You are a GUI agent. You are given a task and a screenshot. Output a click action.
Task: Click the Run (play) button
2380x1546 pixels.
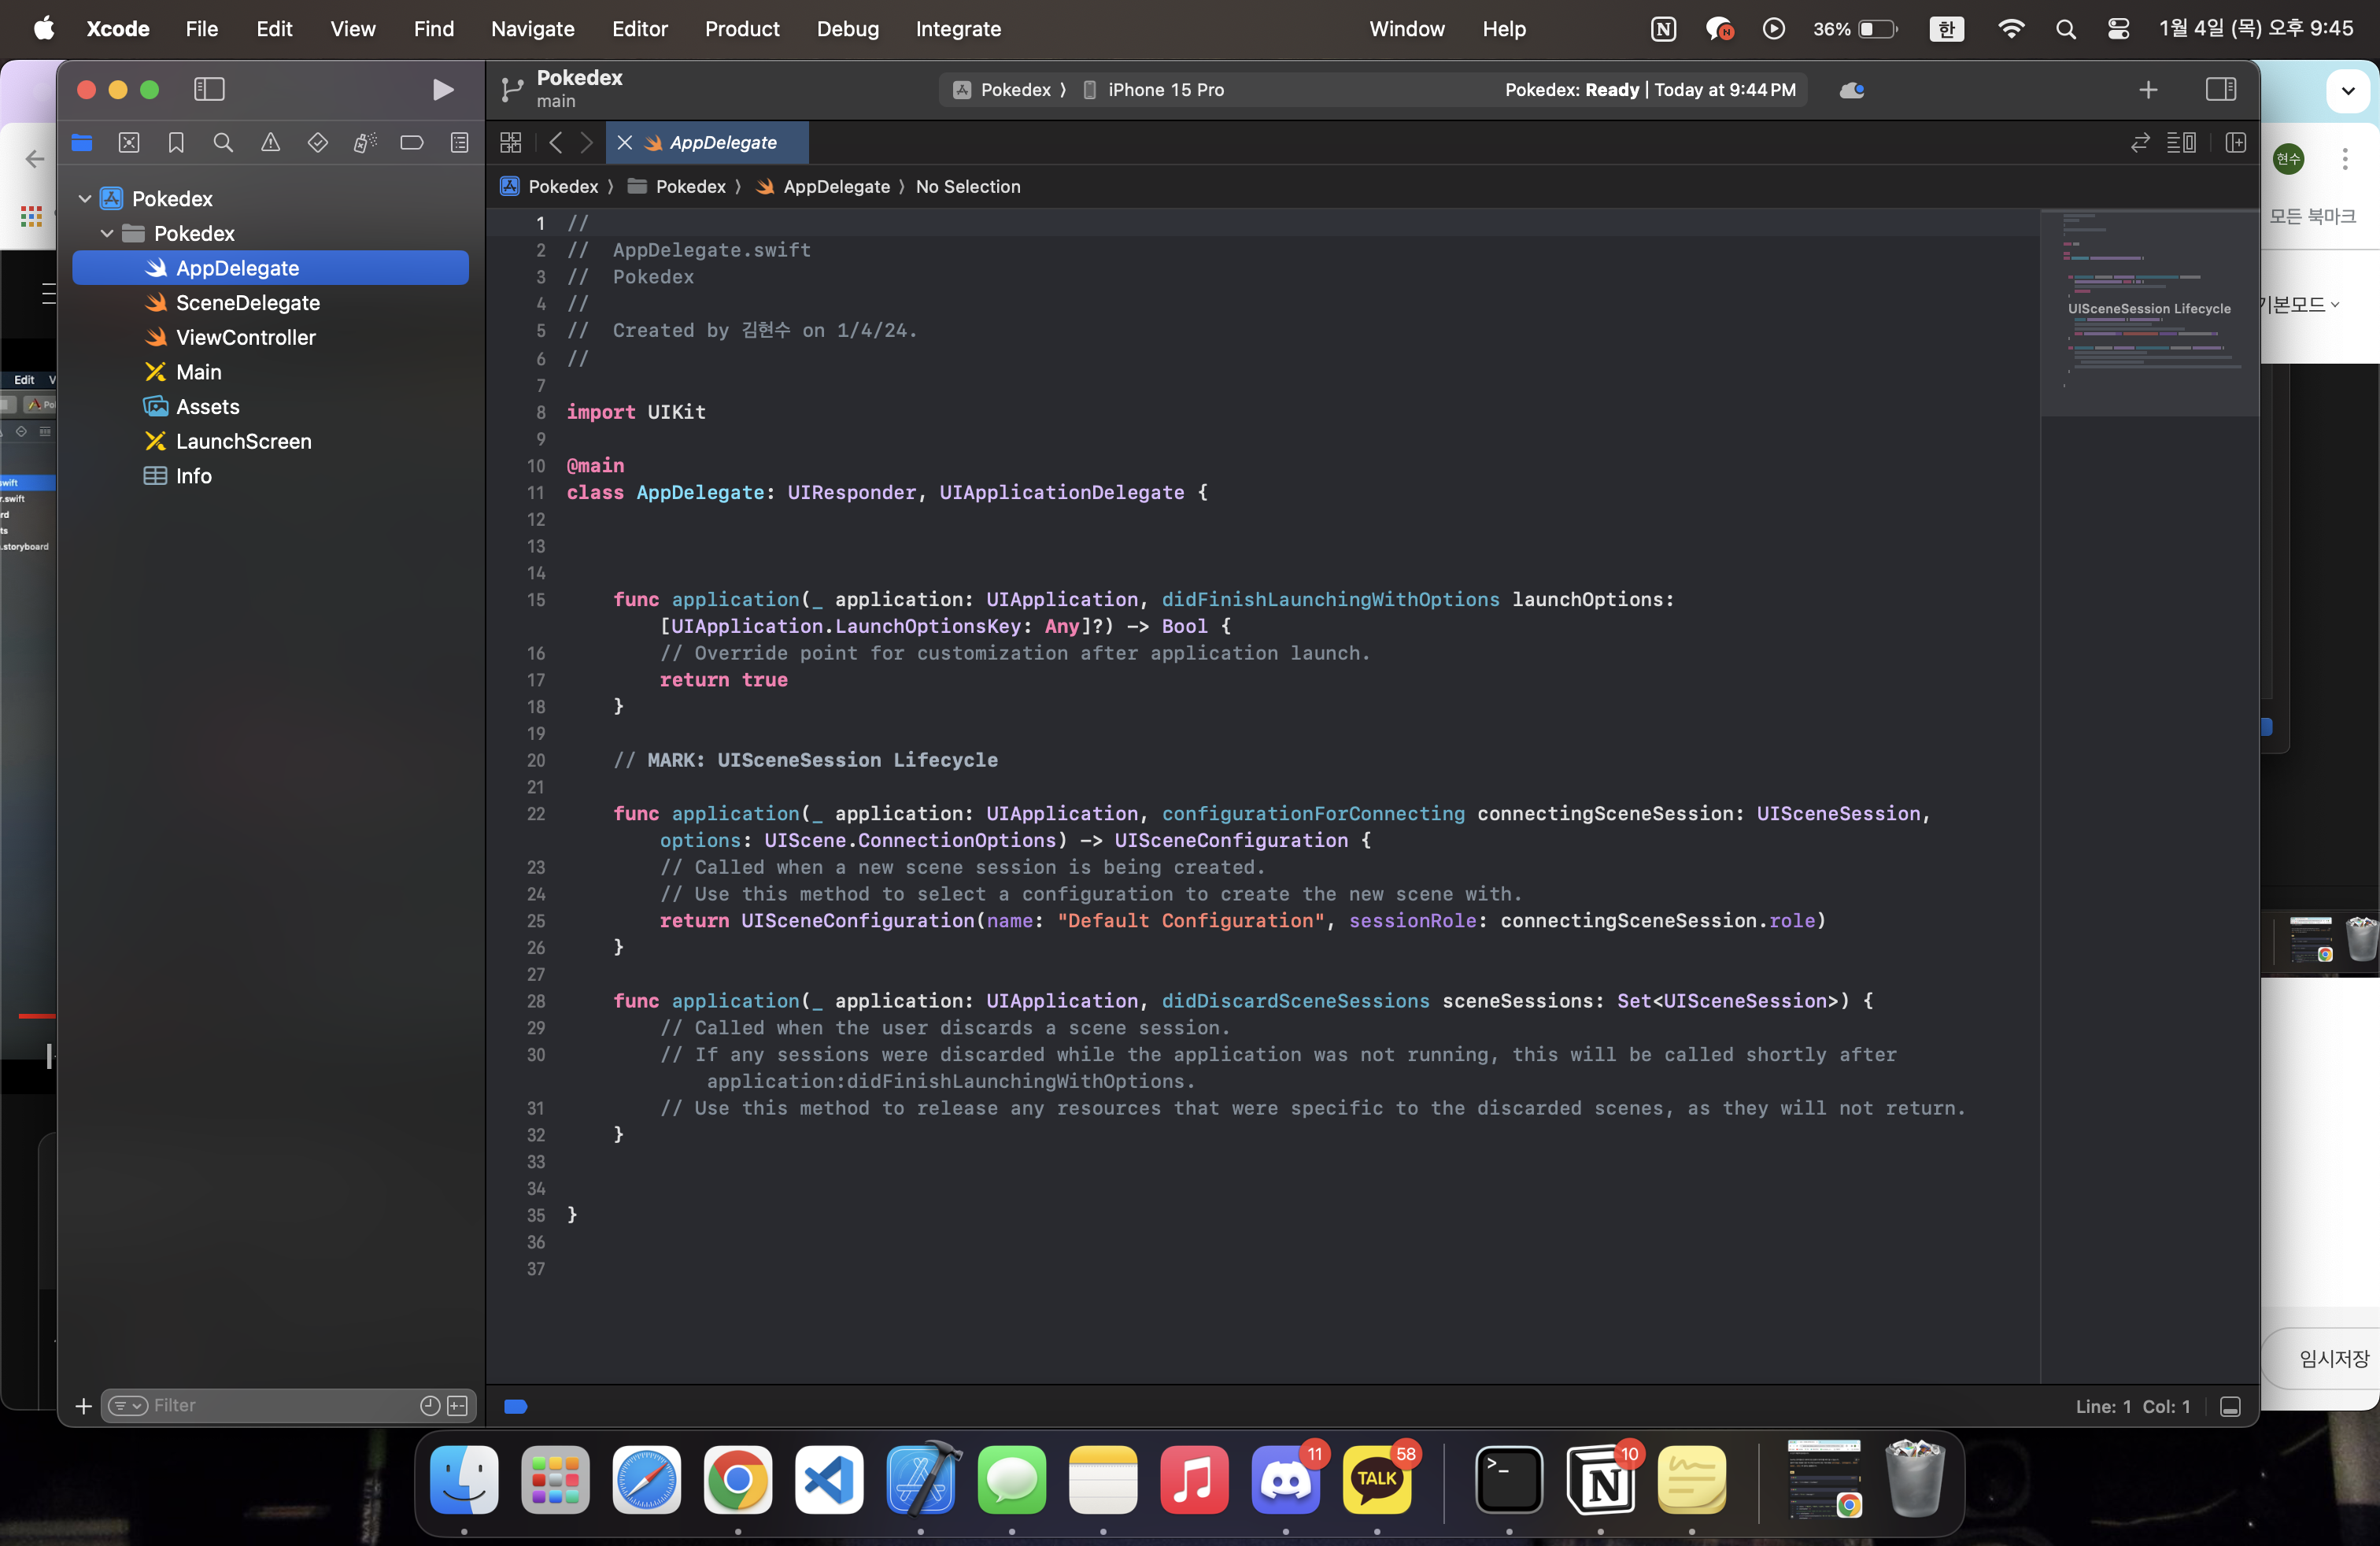(443, 90)
